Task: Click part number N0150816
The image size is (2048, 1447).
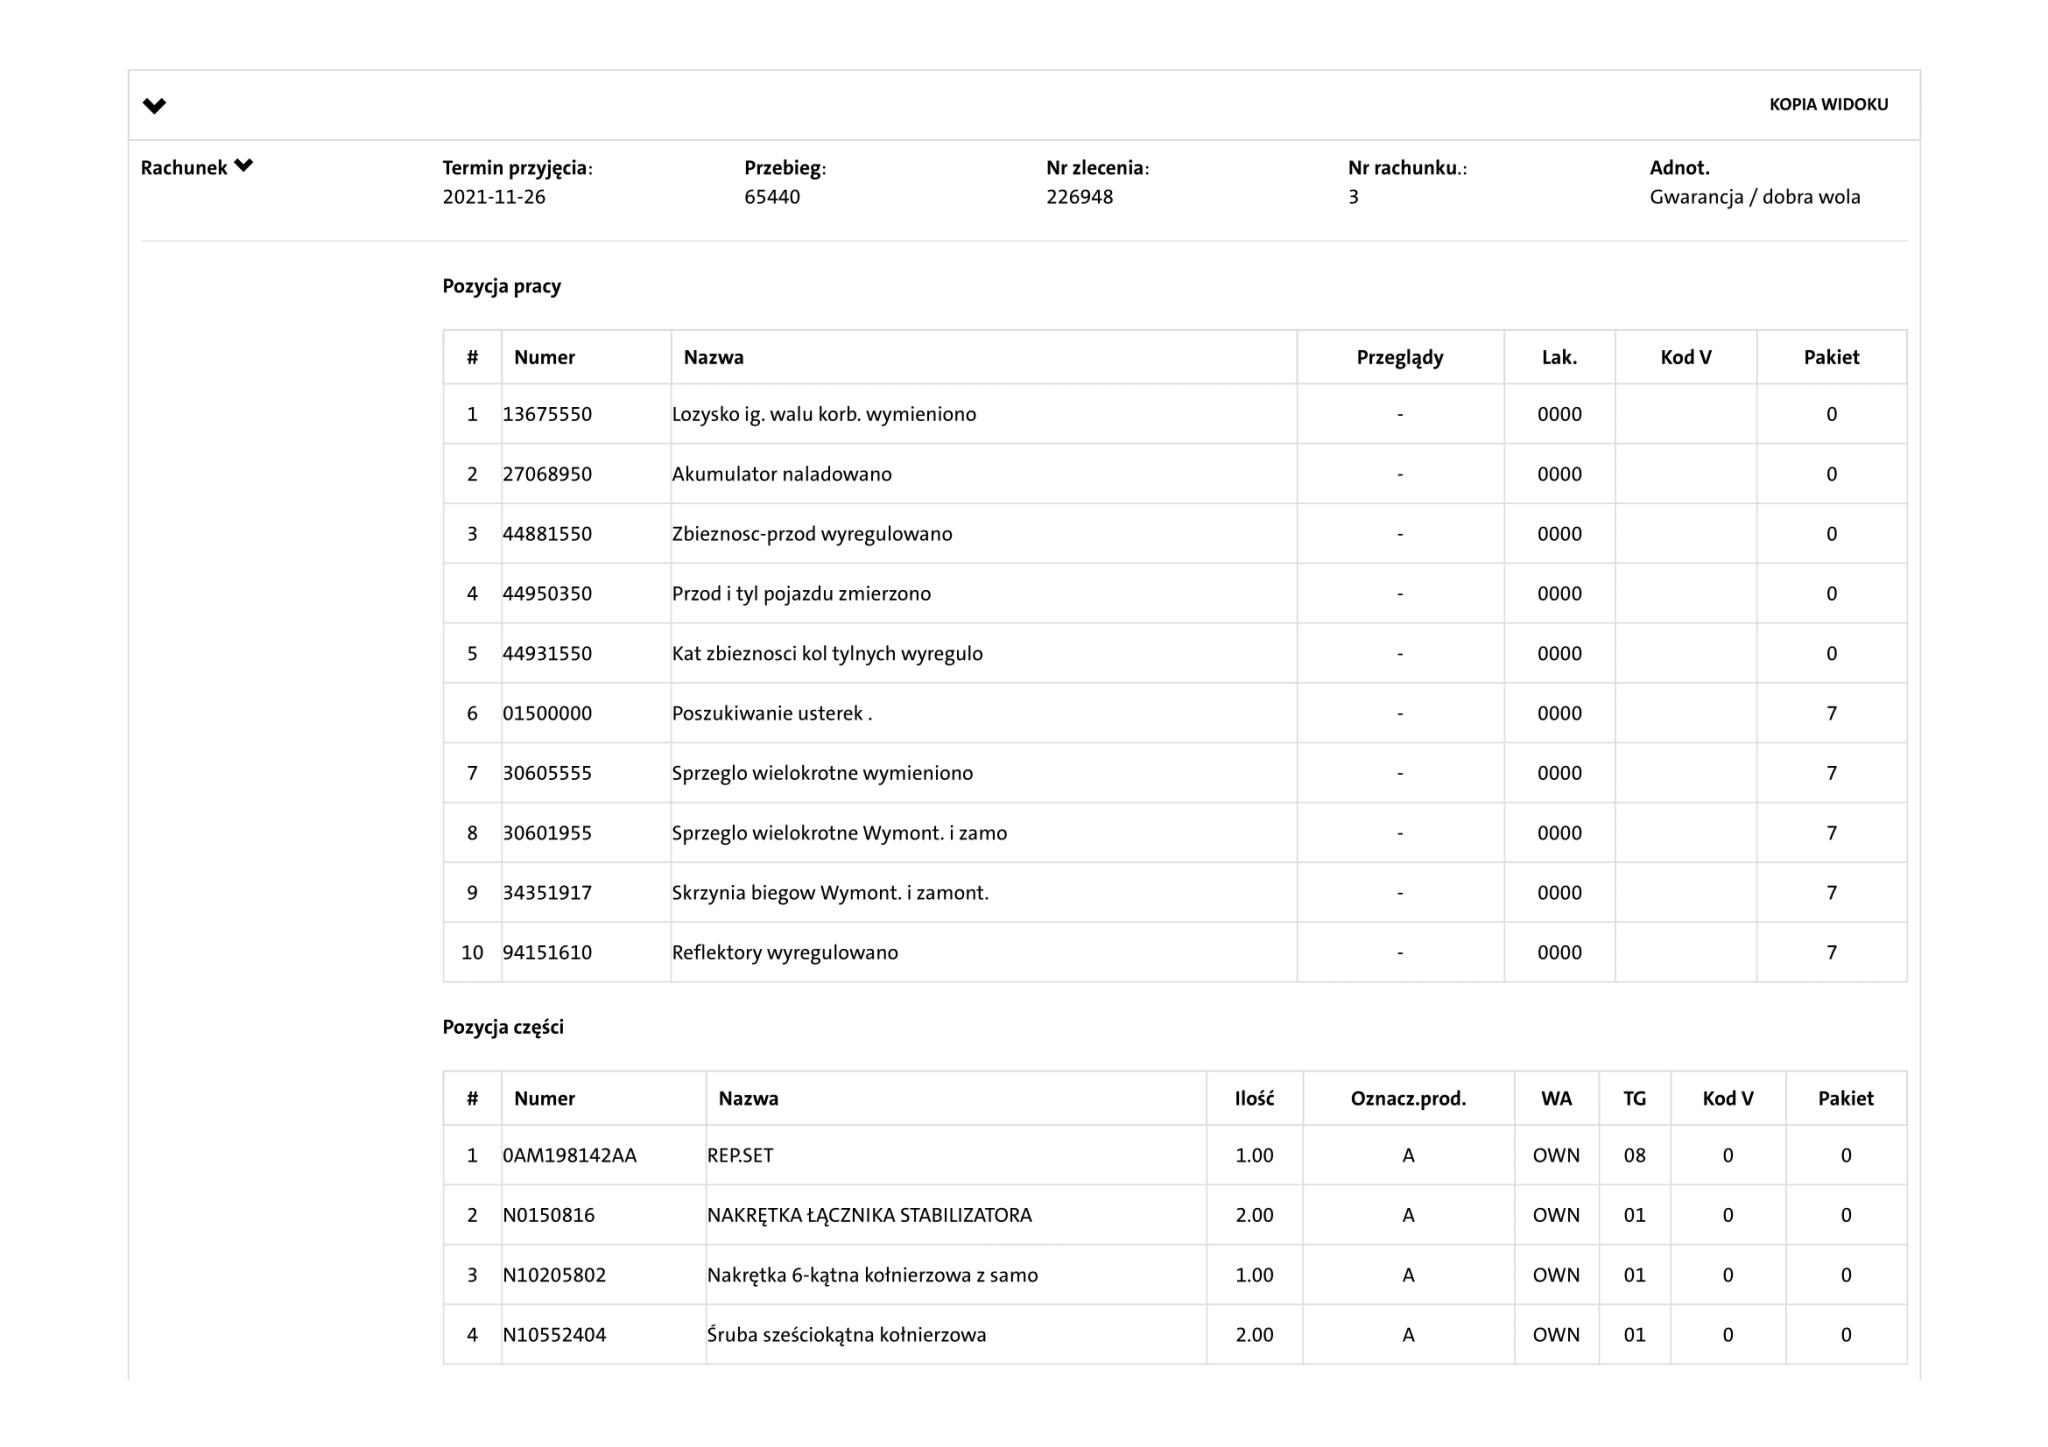Action: tap(548, 1215)
